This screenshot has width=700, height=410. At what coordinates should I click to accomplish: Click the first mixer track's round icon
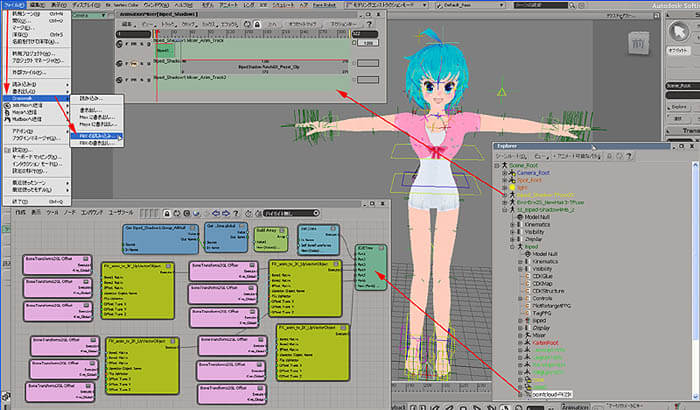tap(120, 45)
